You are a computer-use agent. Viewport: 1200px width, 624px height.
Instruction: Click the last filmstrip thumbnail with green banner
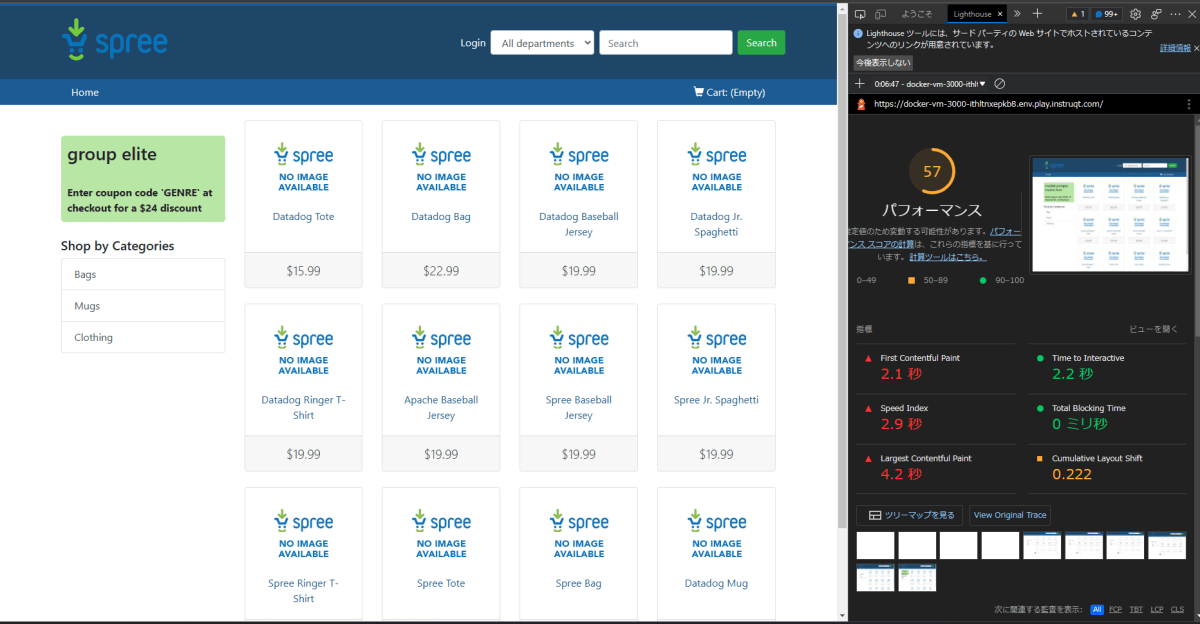coord(917,578)
